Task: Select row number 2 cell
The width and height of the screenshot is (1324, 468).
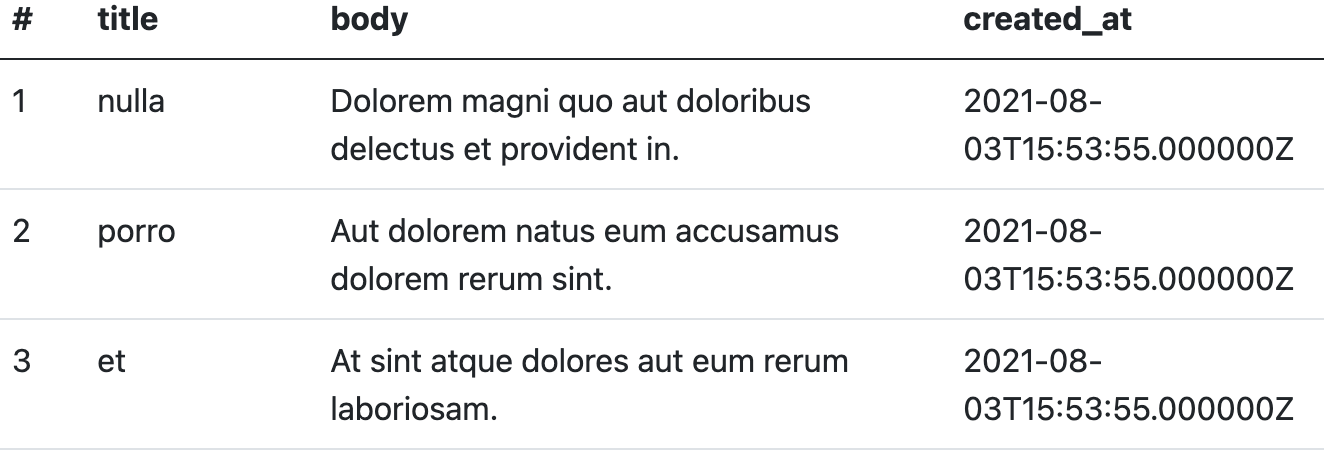Action: point(21,231)
